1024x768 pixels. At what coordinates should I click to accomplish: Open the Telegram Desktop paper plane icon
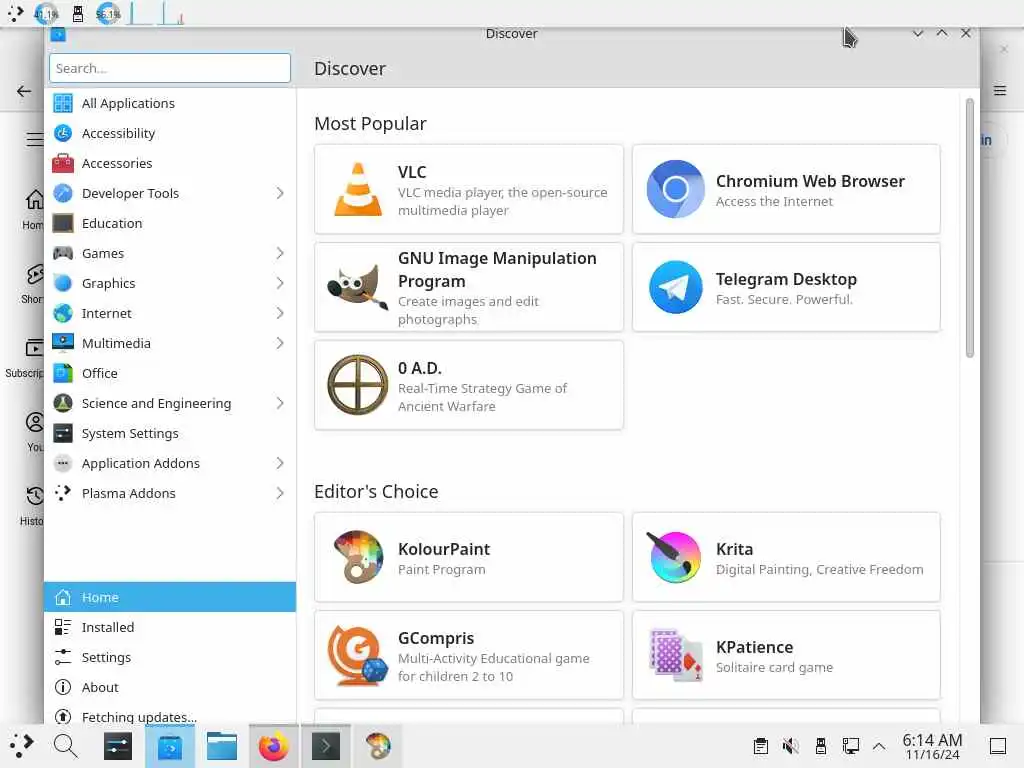pos(675,287)
